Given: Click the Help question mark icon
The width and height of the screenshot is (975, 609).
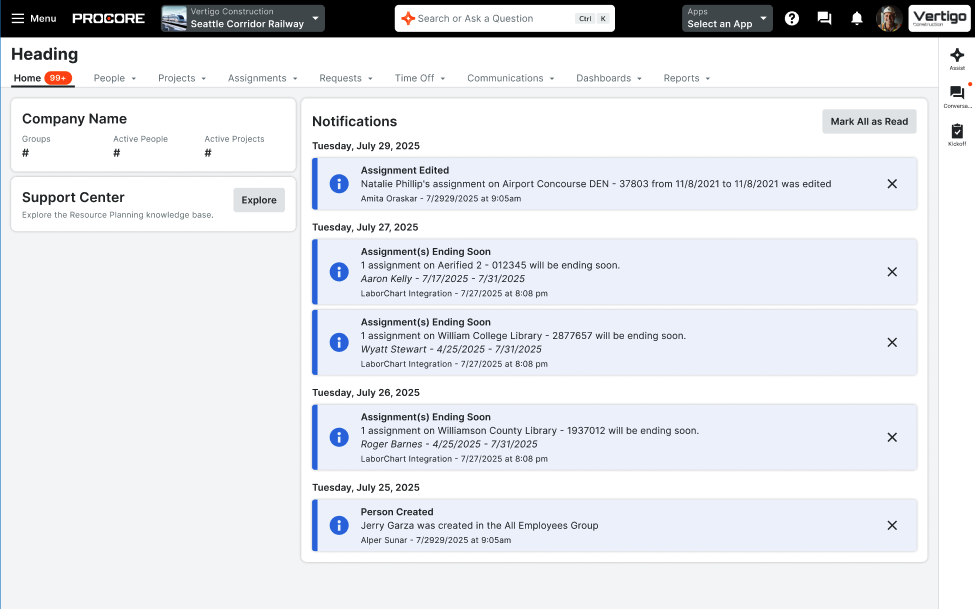Looking at the screenshot, I should tap(791, 17).
